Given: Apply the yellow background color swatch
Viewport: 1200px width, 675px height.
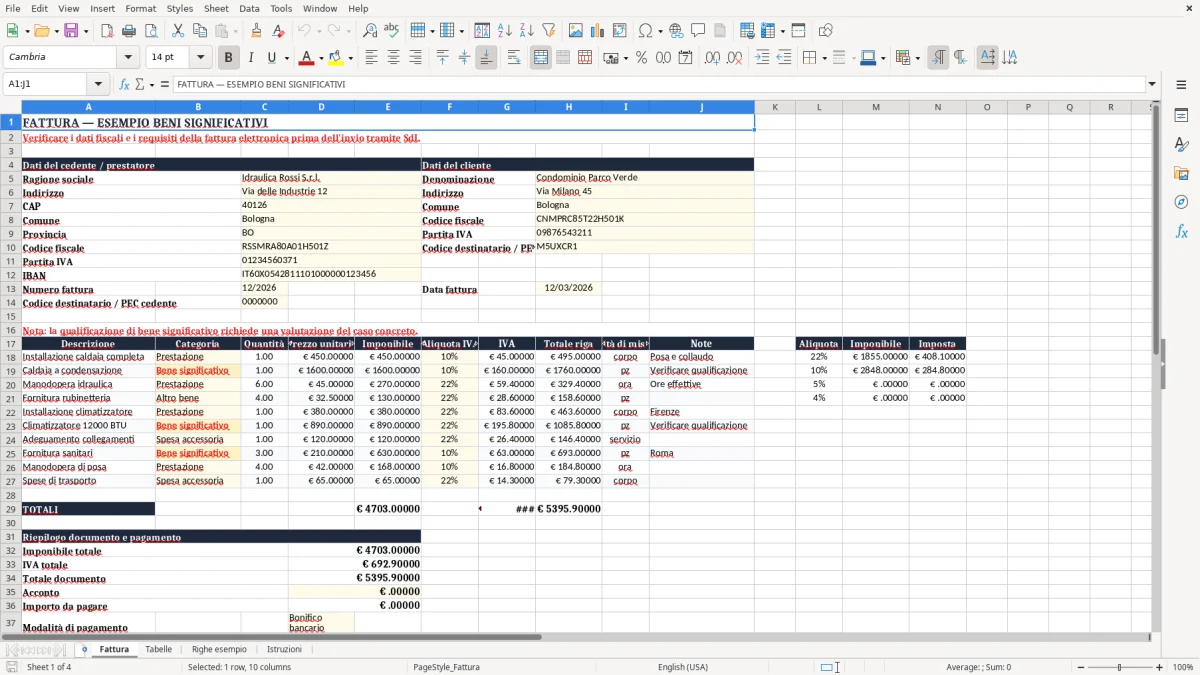Looking at the screenshot, I should point(335,58).
